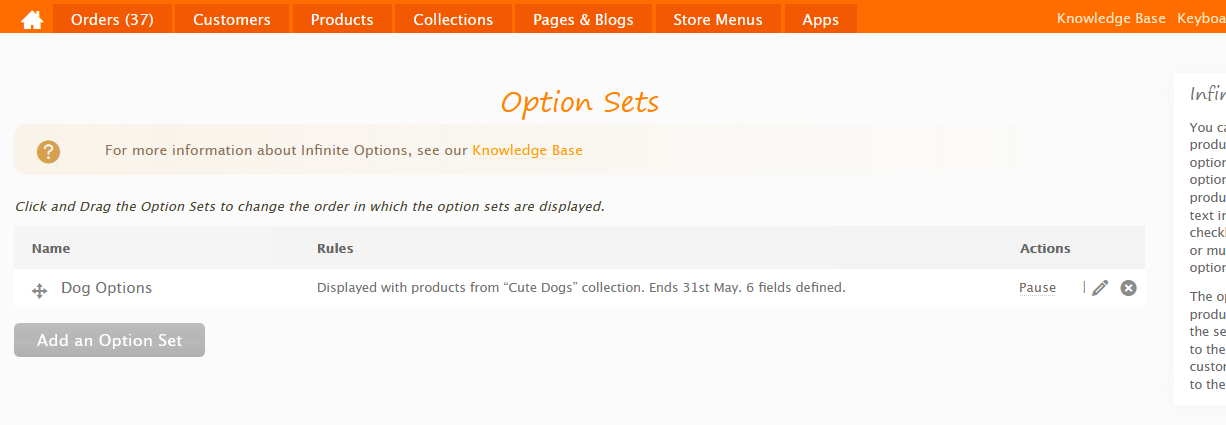Click the Add an Option Set button

coord(110,340)
